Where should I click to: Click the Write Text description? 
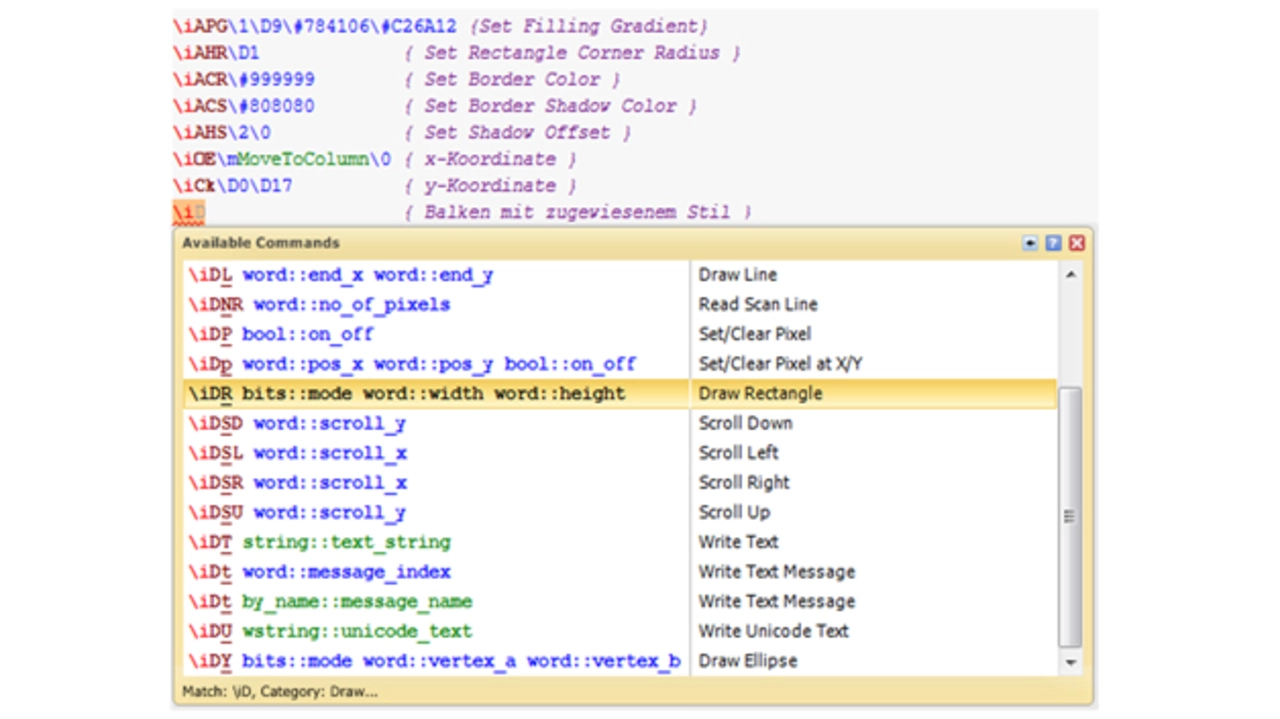pyautogui.click(x=738, y=542)
